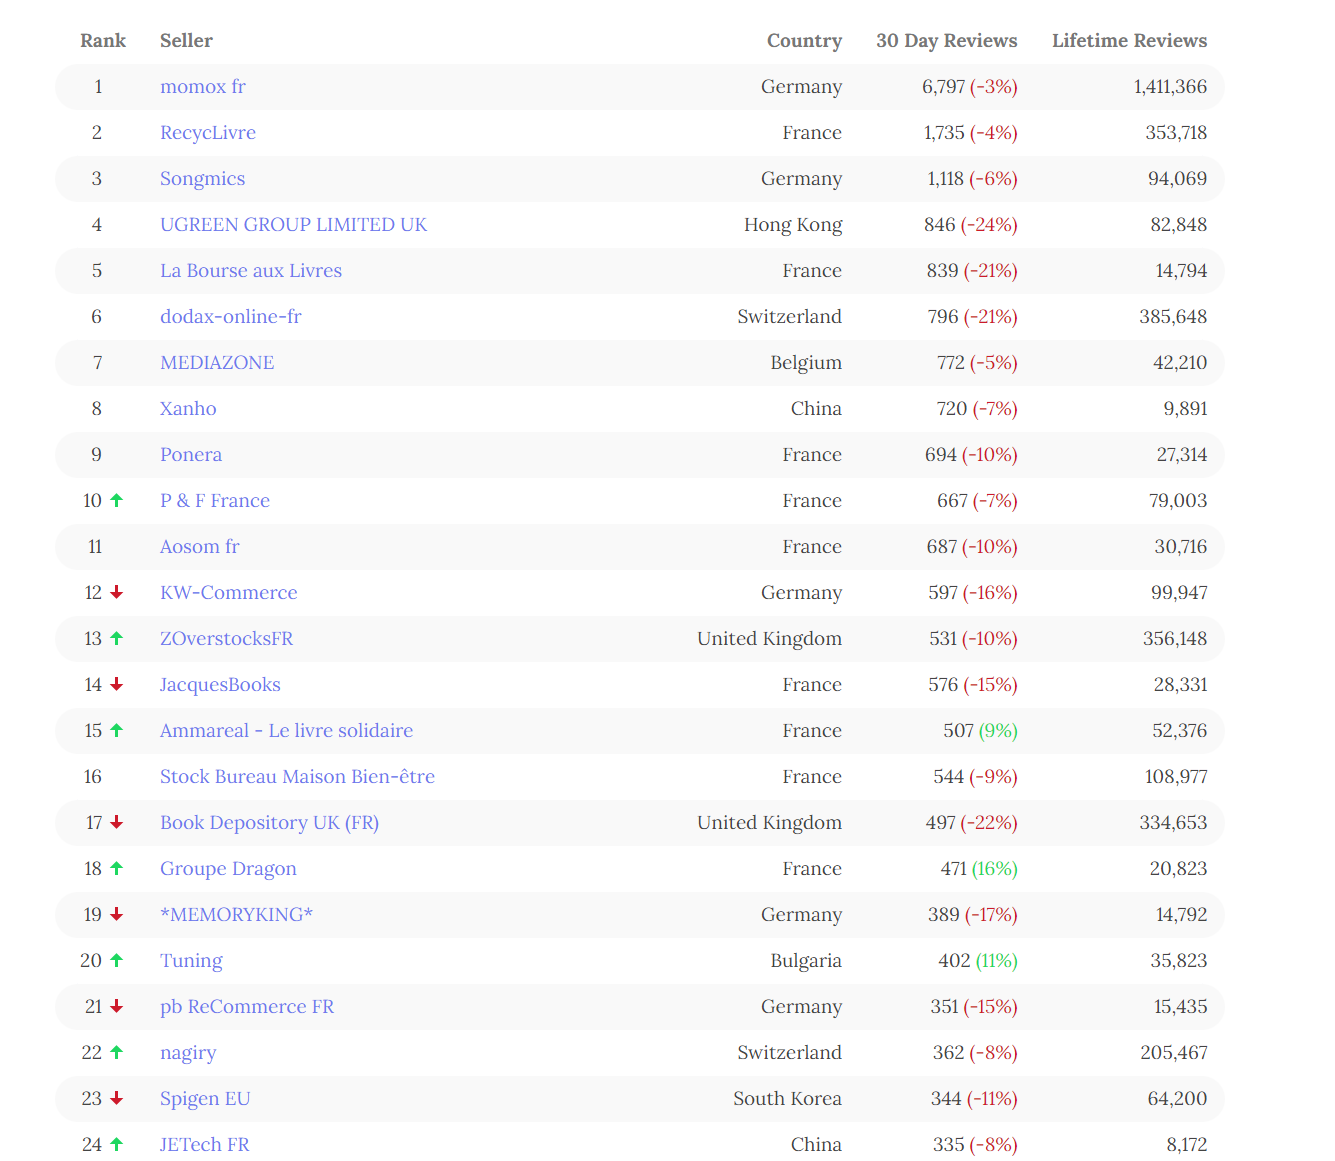This screenshot has height=1161, width=1335.
Task: Click the Aosom fr seller link
Action: (x=200, y=547)
